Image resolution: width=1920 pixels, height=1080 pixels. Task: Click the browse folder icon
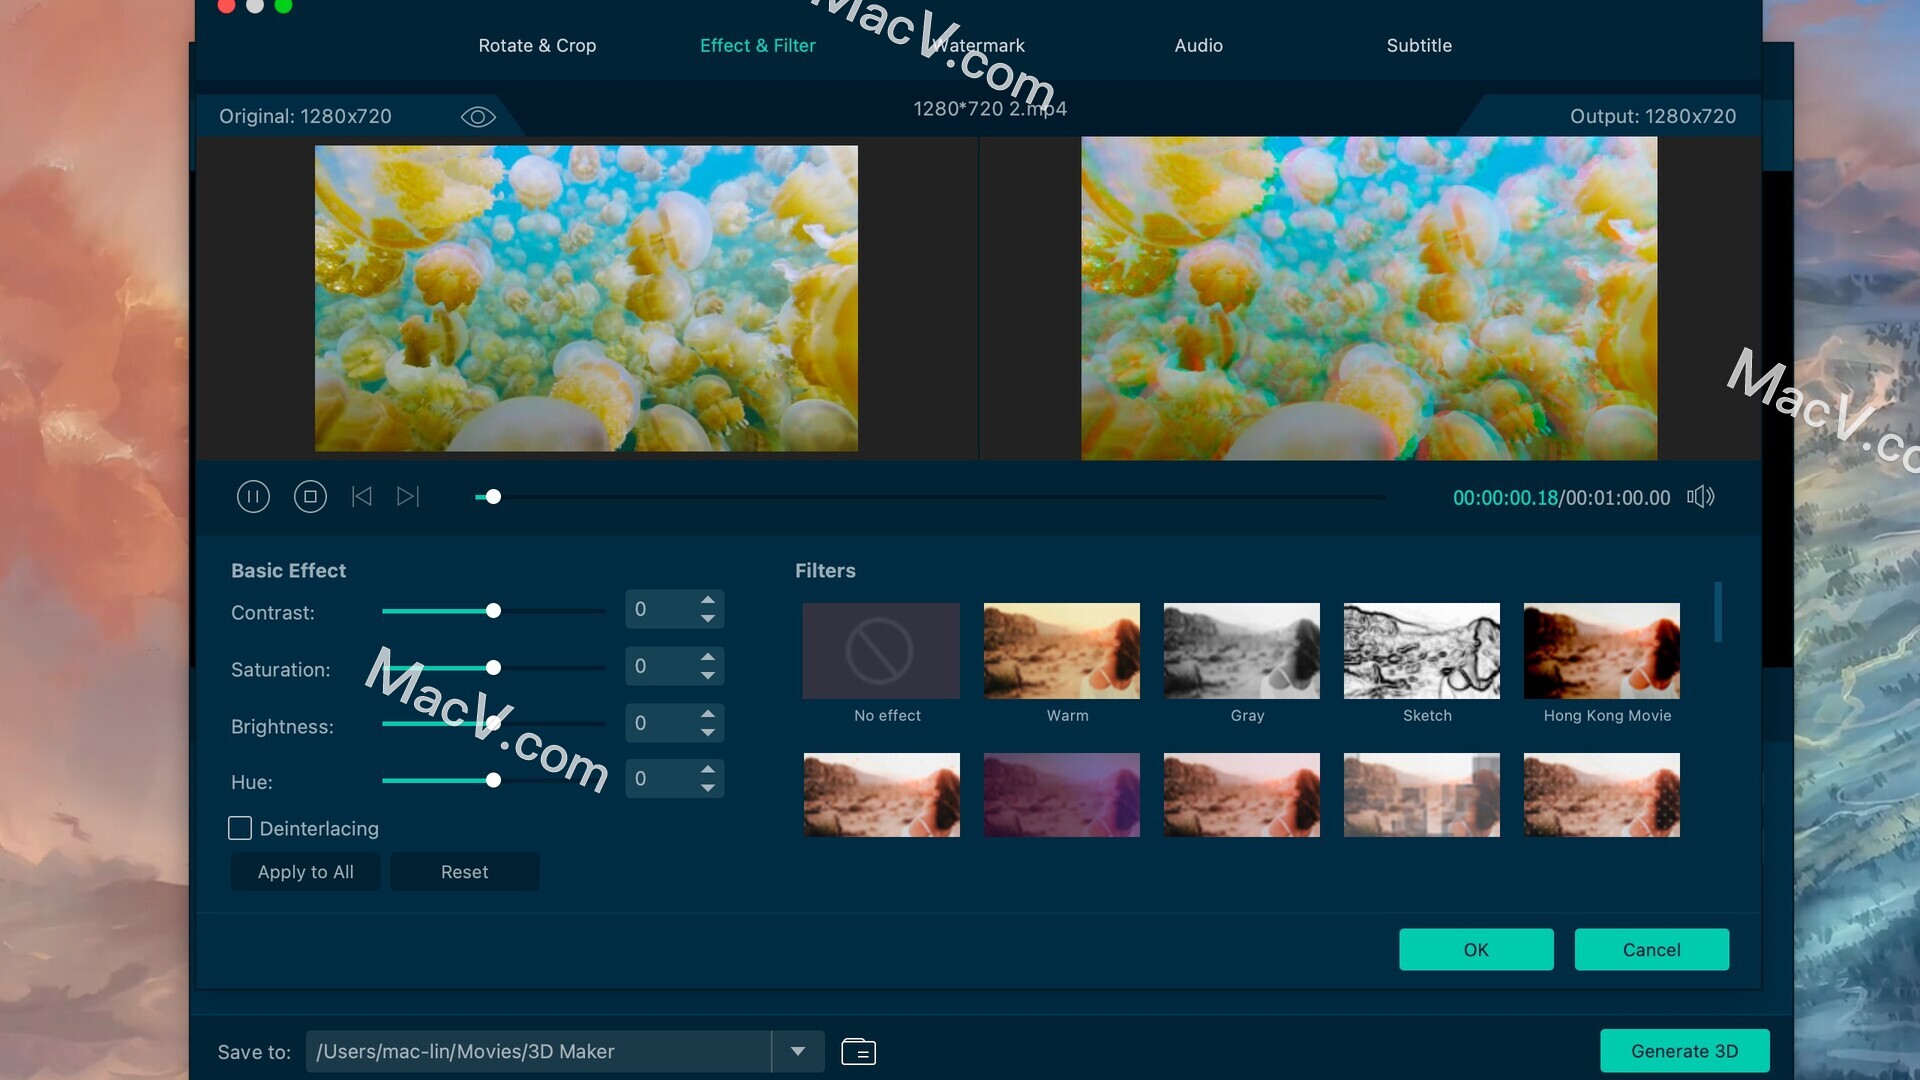[857, 1051]
